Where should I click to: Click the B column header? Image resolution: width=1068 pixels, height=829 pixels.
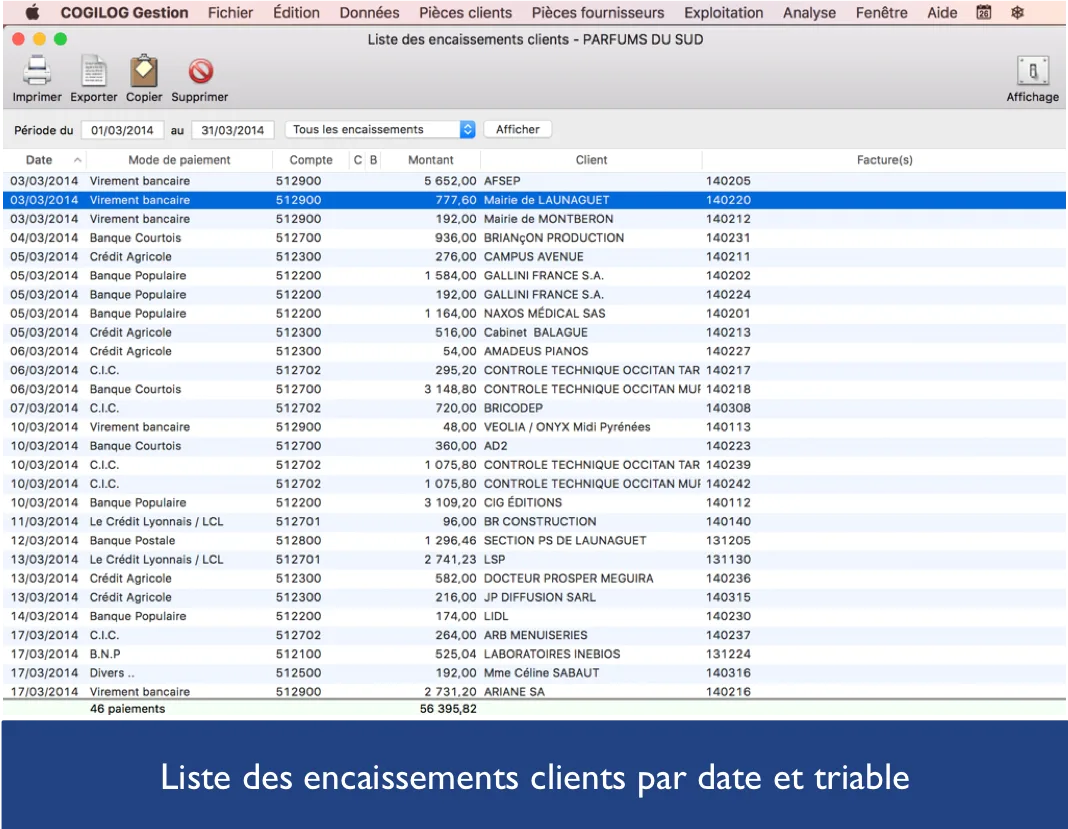(x=373, y=160)
